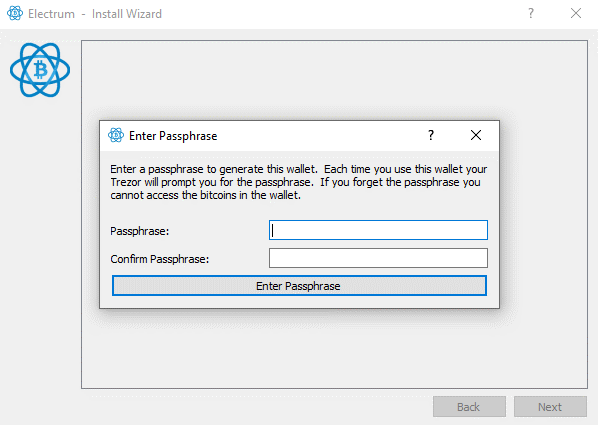Click the empty wizard panel above the dialog
The image size is (598, 425).
[334, 80]
